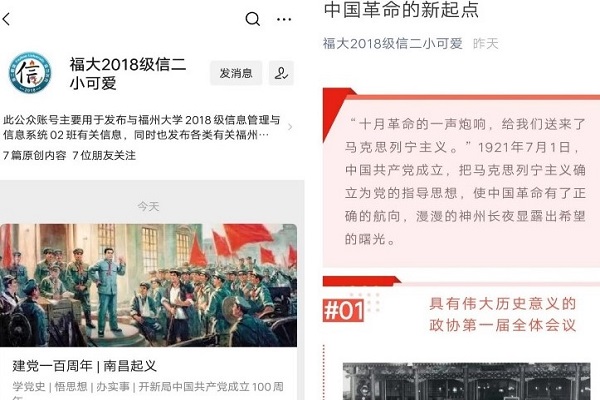Open the black-and-white historical photo

[x=466, y=381]
